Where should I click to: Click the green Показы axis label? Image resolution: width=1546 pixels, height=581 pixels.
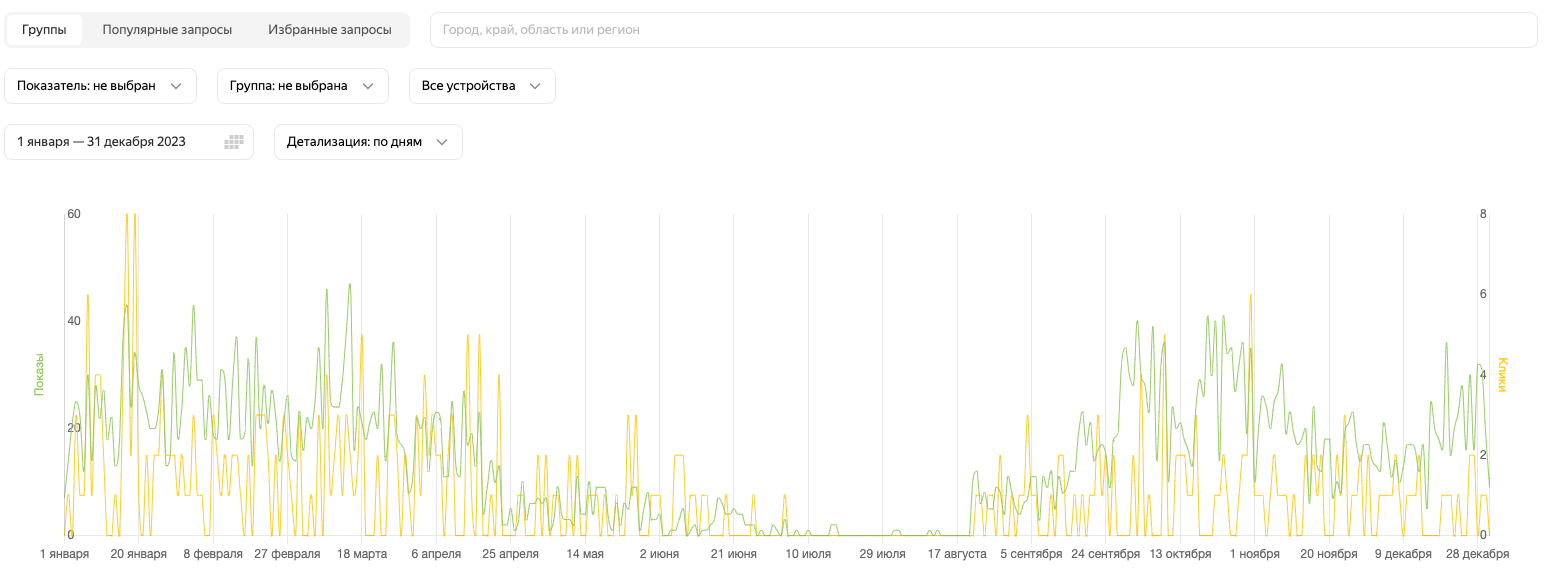click(40, 374)
